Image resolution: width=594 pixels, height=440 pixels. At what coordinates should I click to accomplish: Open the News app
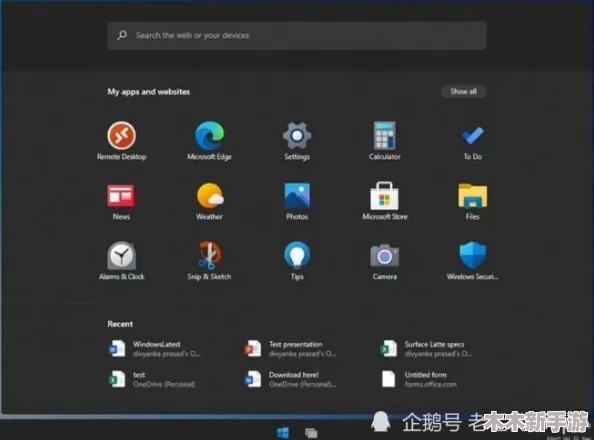point(121,202)
